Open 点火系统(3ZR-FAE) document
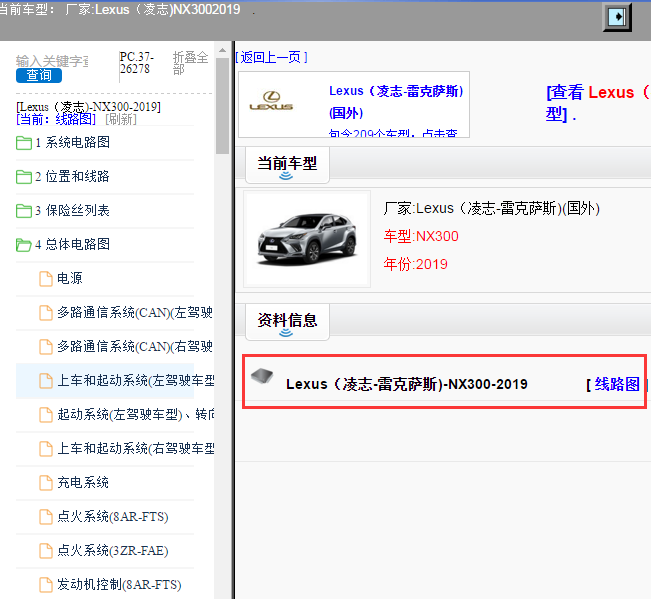Image resolution: width=651 pixels, height=599 pixels. coord(113,550)
